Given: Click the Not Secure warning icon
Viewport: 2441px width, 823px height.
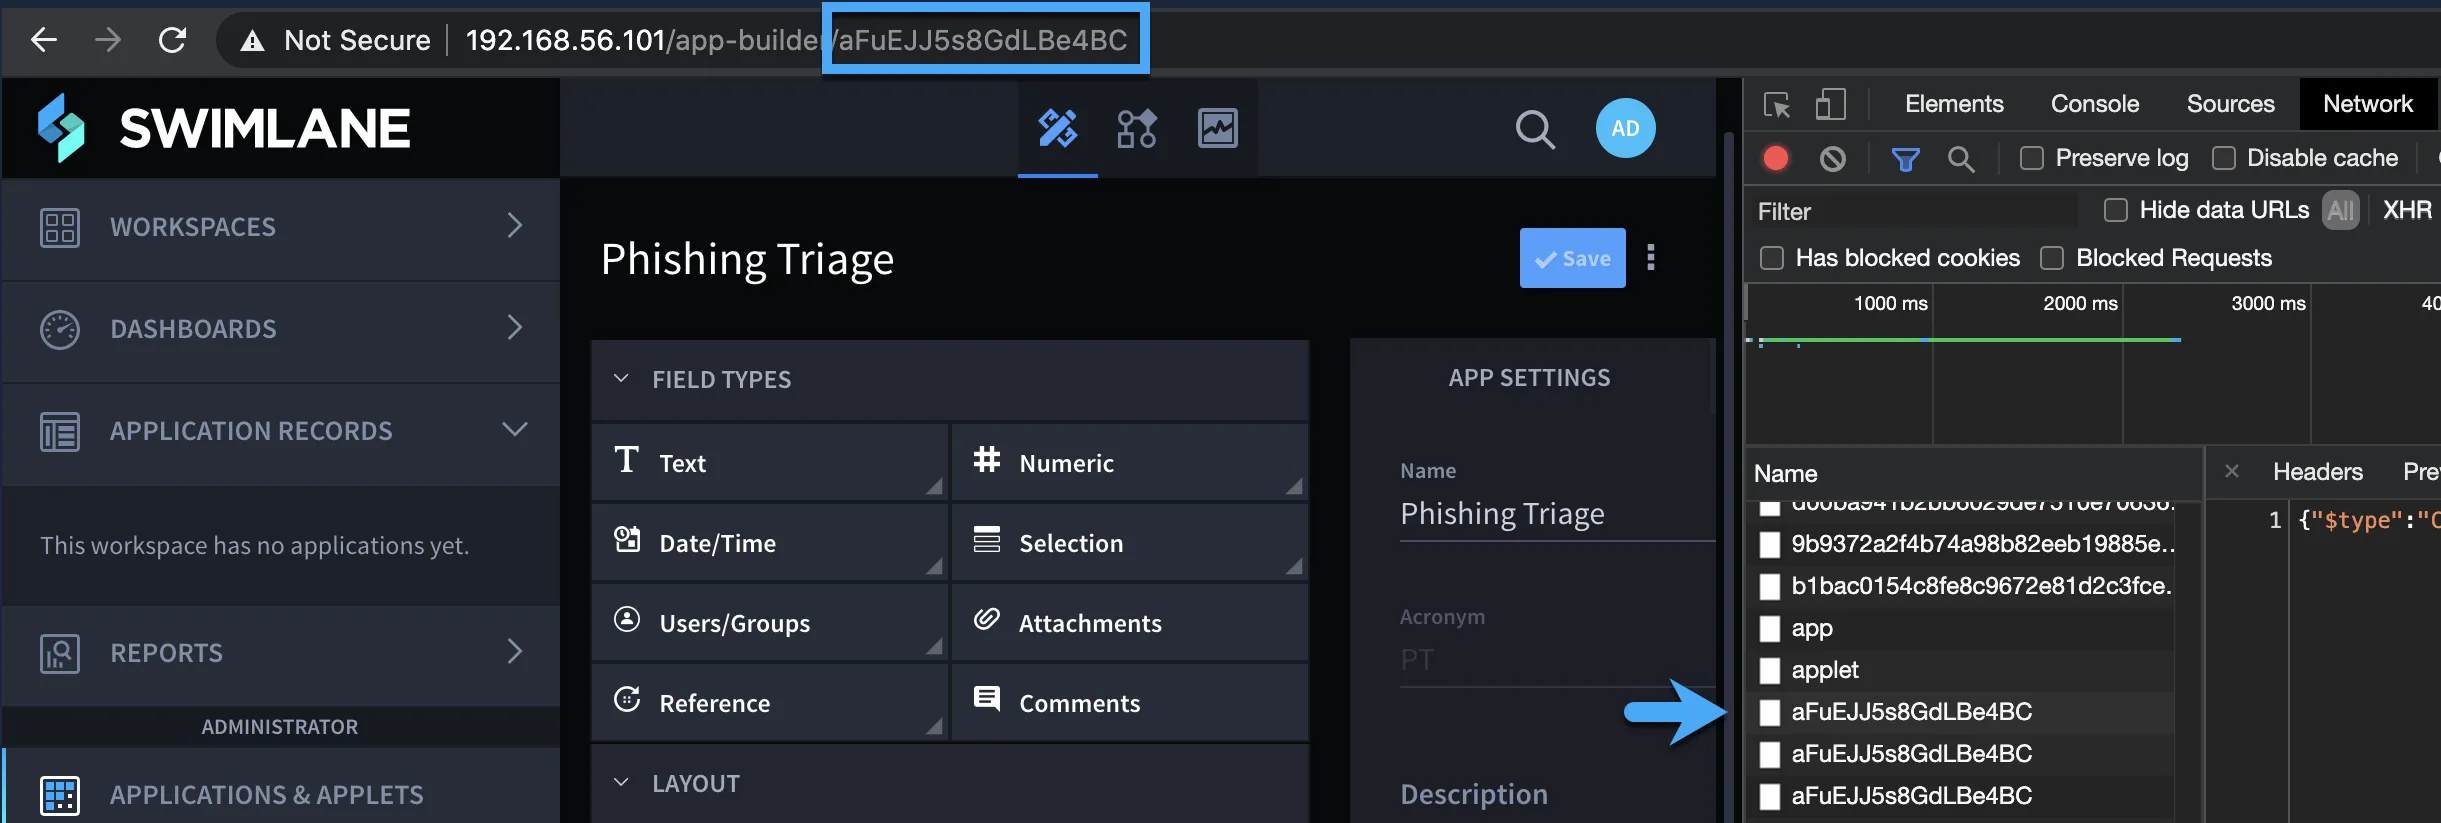Looking at the screenshot, I should click(252, 41).
